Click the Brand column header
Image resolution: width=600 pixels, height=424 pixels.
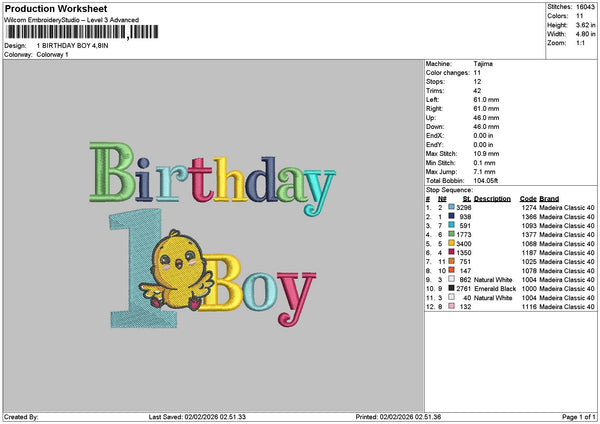(x=549, y=198)
